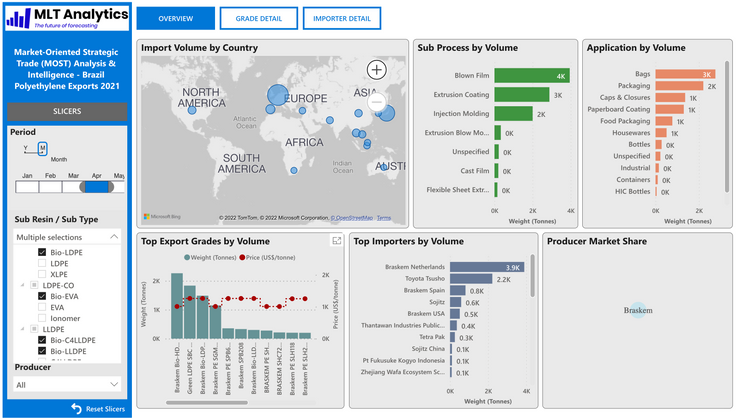740x418 pixels.
Task: Collapse the LDPE-CO tree group
Action: 20,285
